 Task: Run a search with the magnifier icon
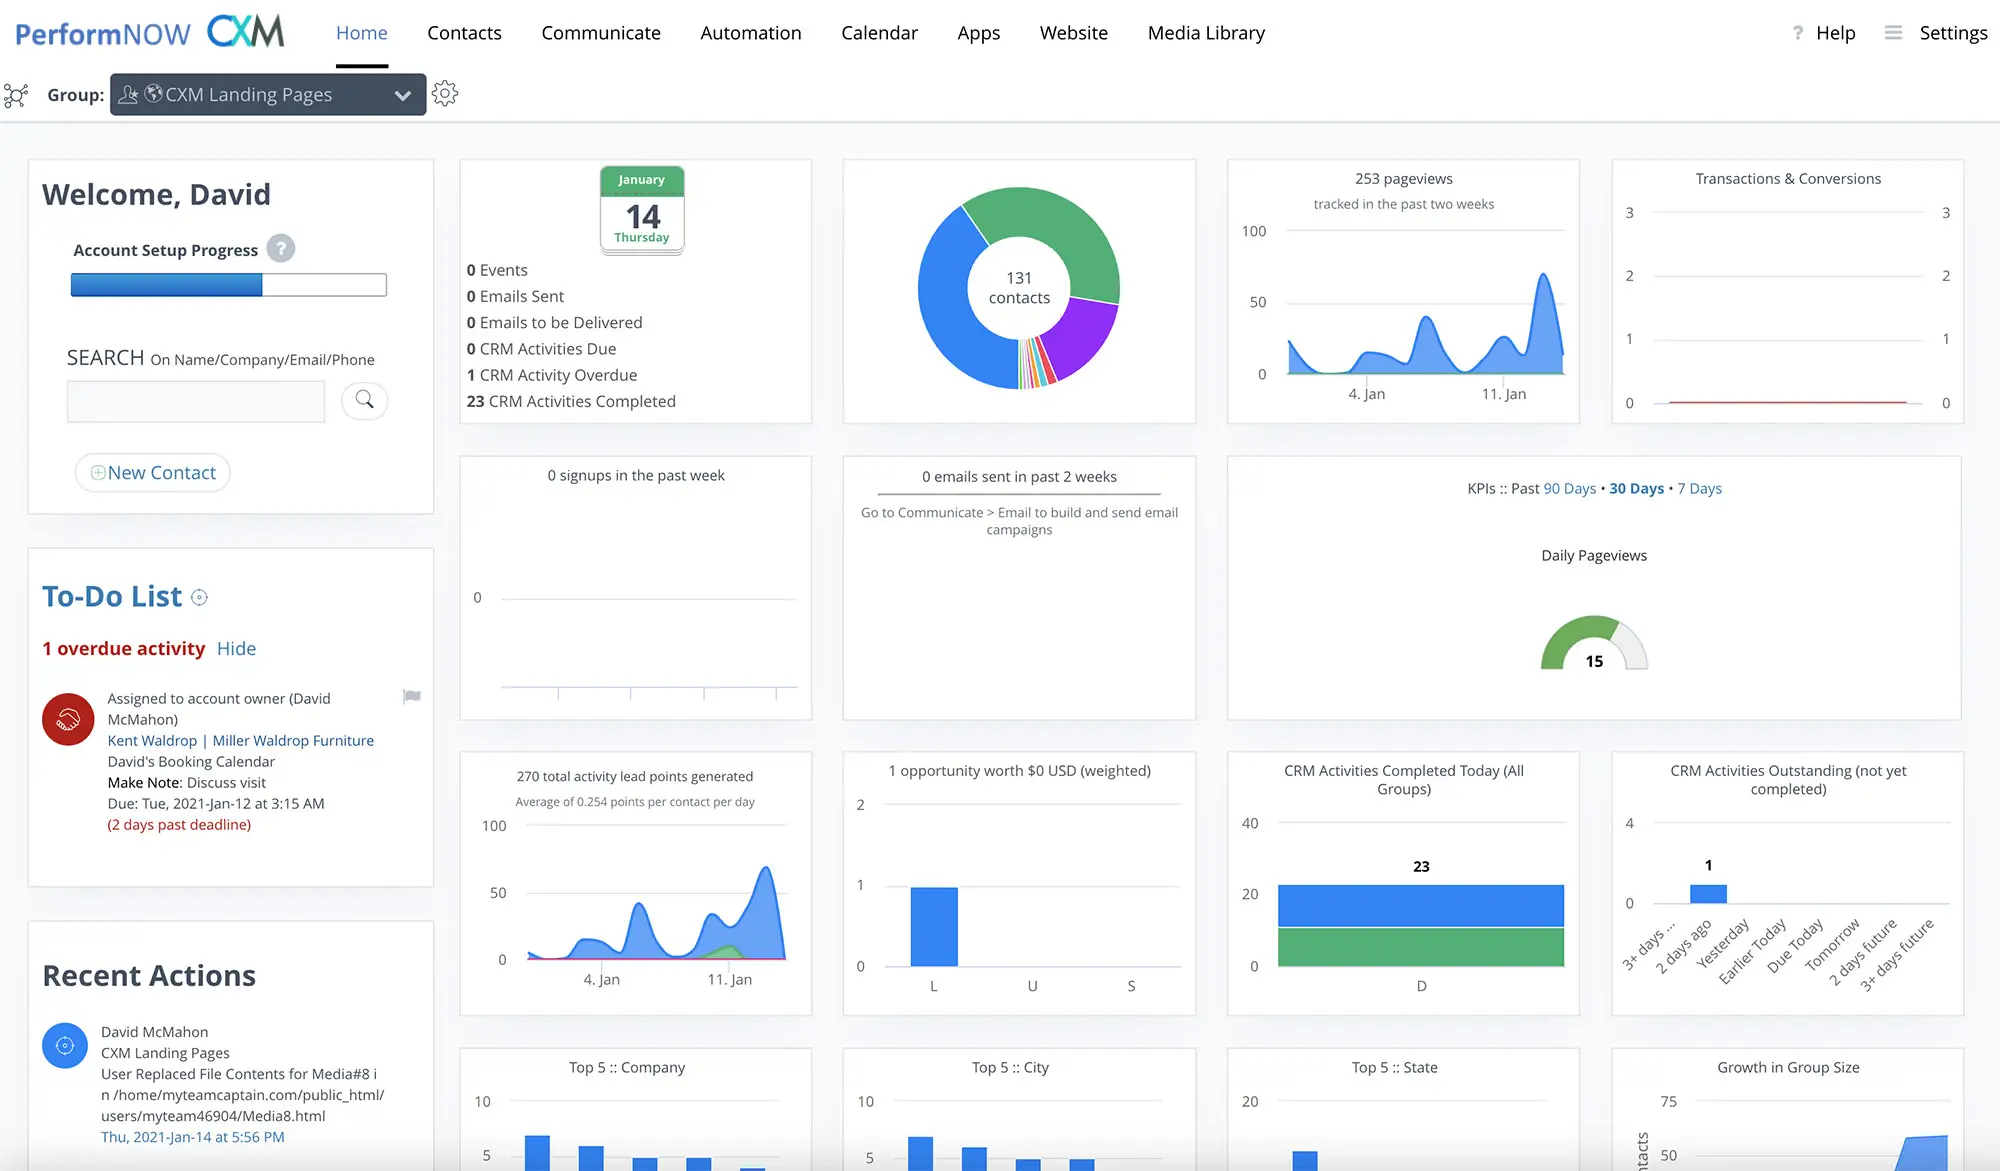tap(364, 400)
